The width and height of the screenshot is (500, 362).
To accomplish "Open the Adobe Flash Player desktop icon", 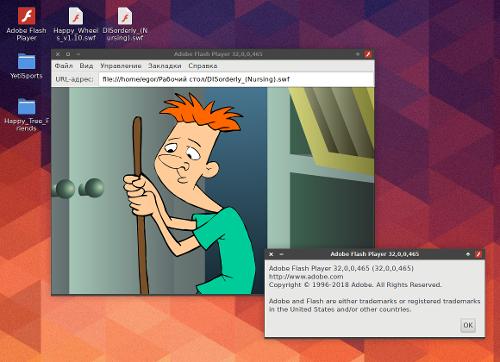I will pos(26,24).
